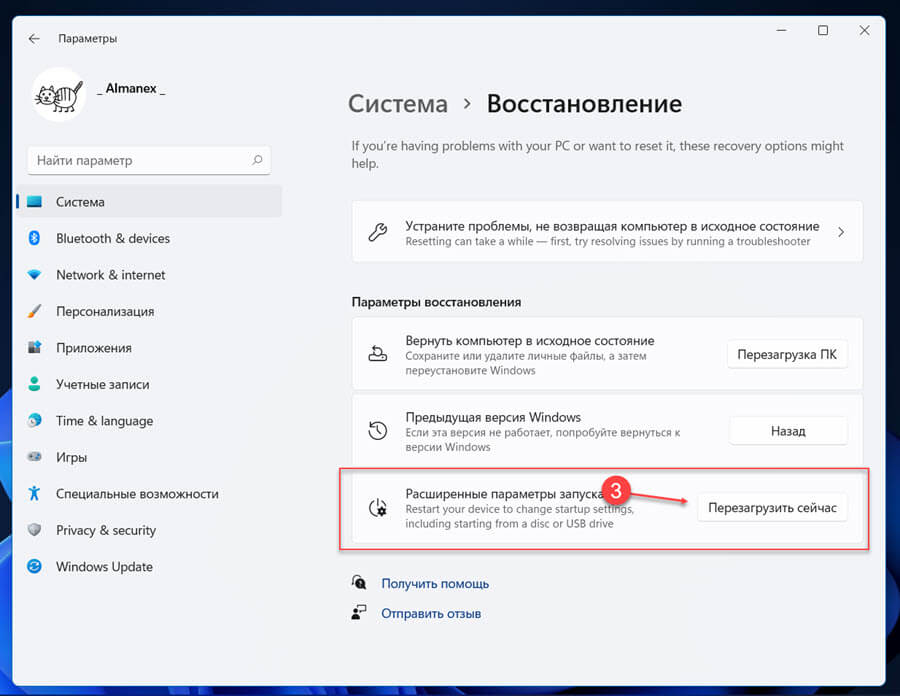Screen dimensions: 900x696
Task: Focus the Найти параметр search field
Action: (x=149, y=161)
